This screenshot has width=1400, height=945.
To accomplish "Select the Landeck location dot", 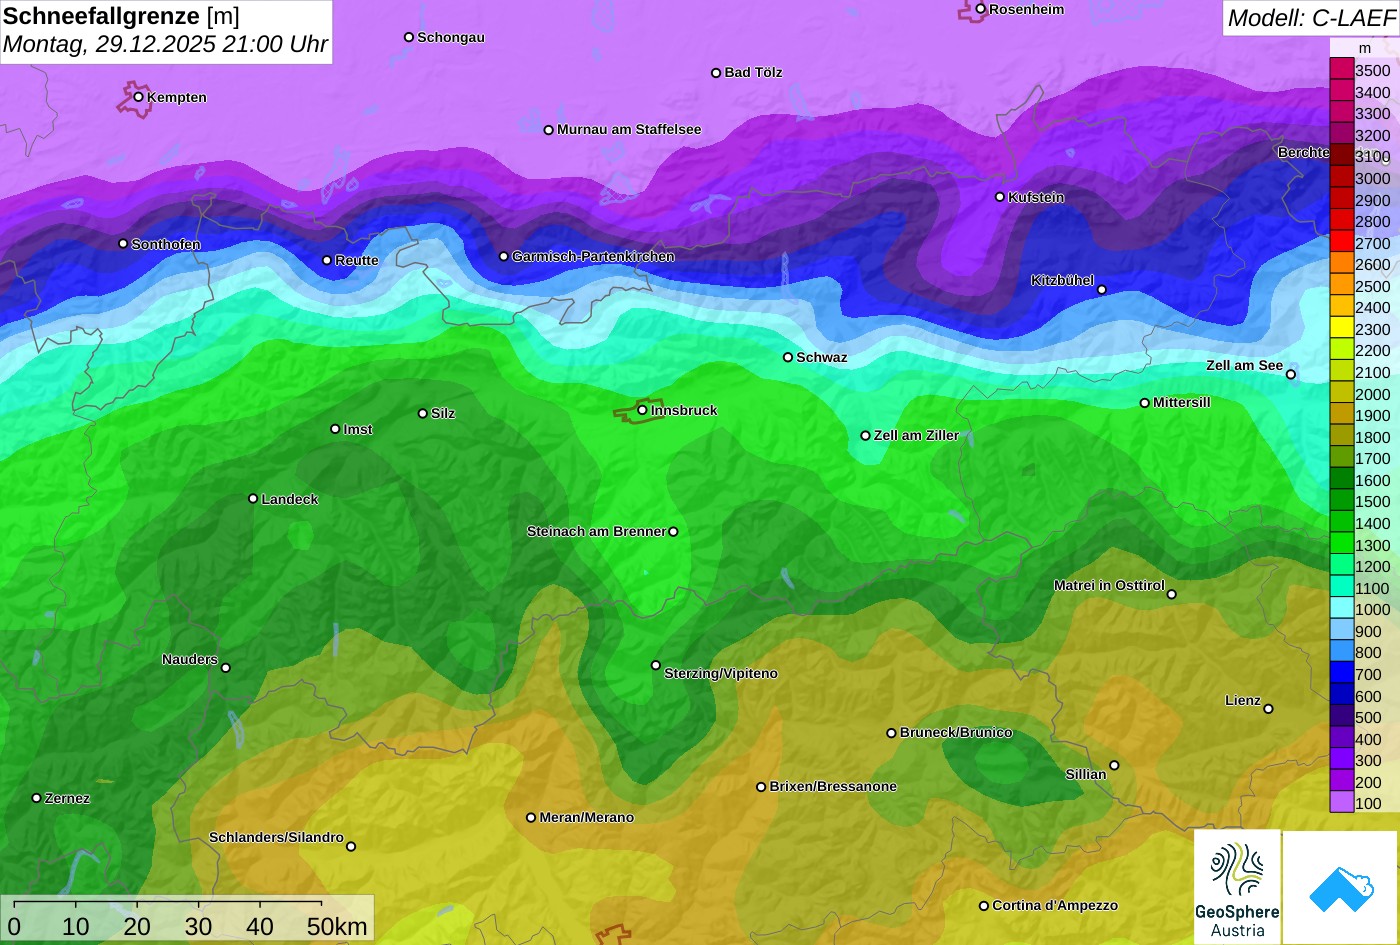I will click(253, 498).
